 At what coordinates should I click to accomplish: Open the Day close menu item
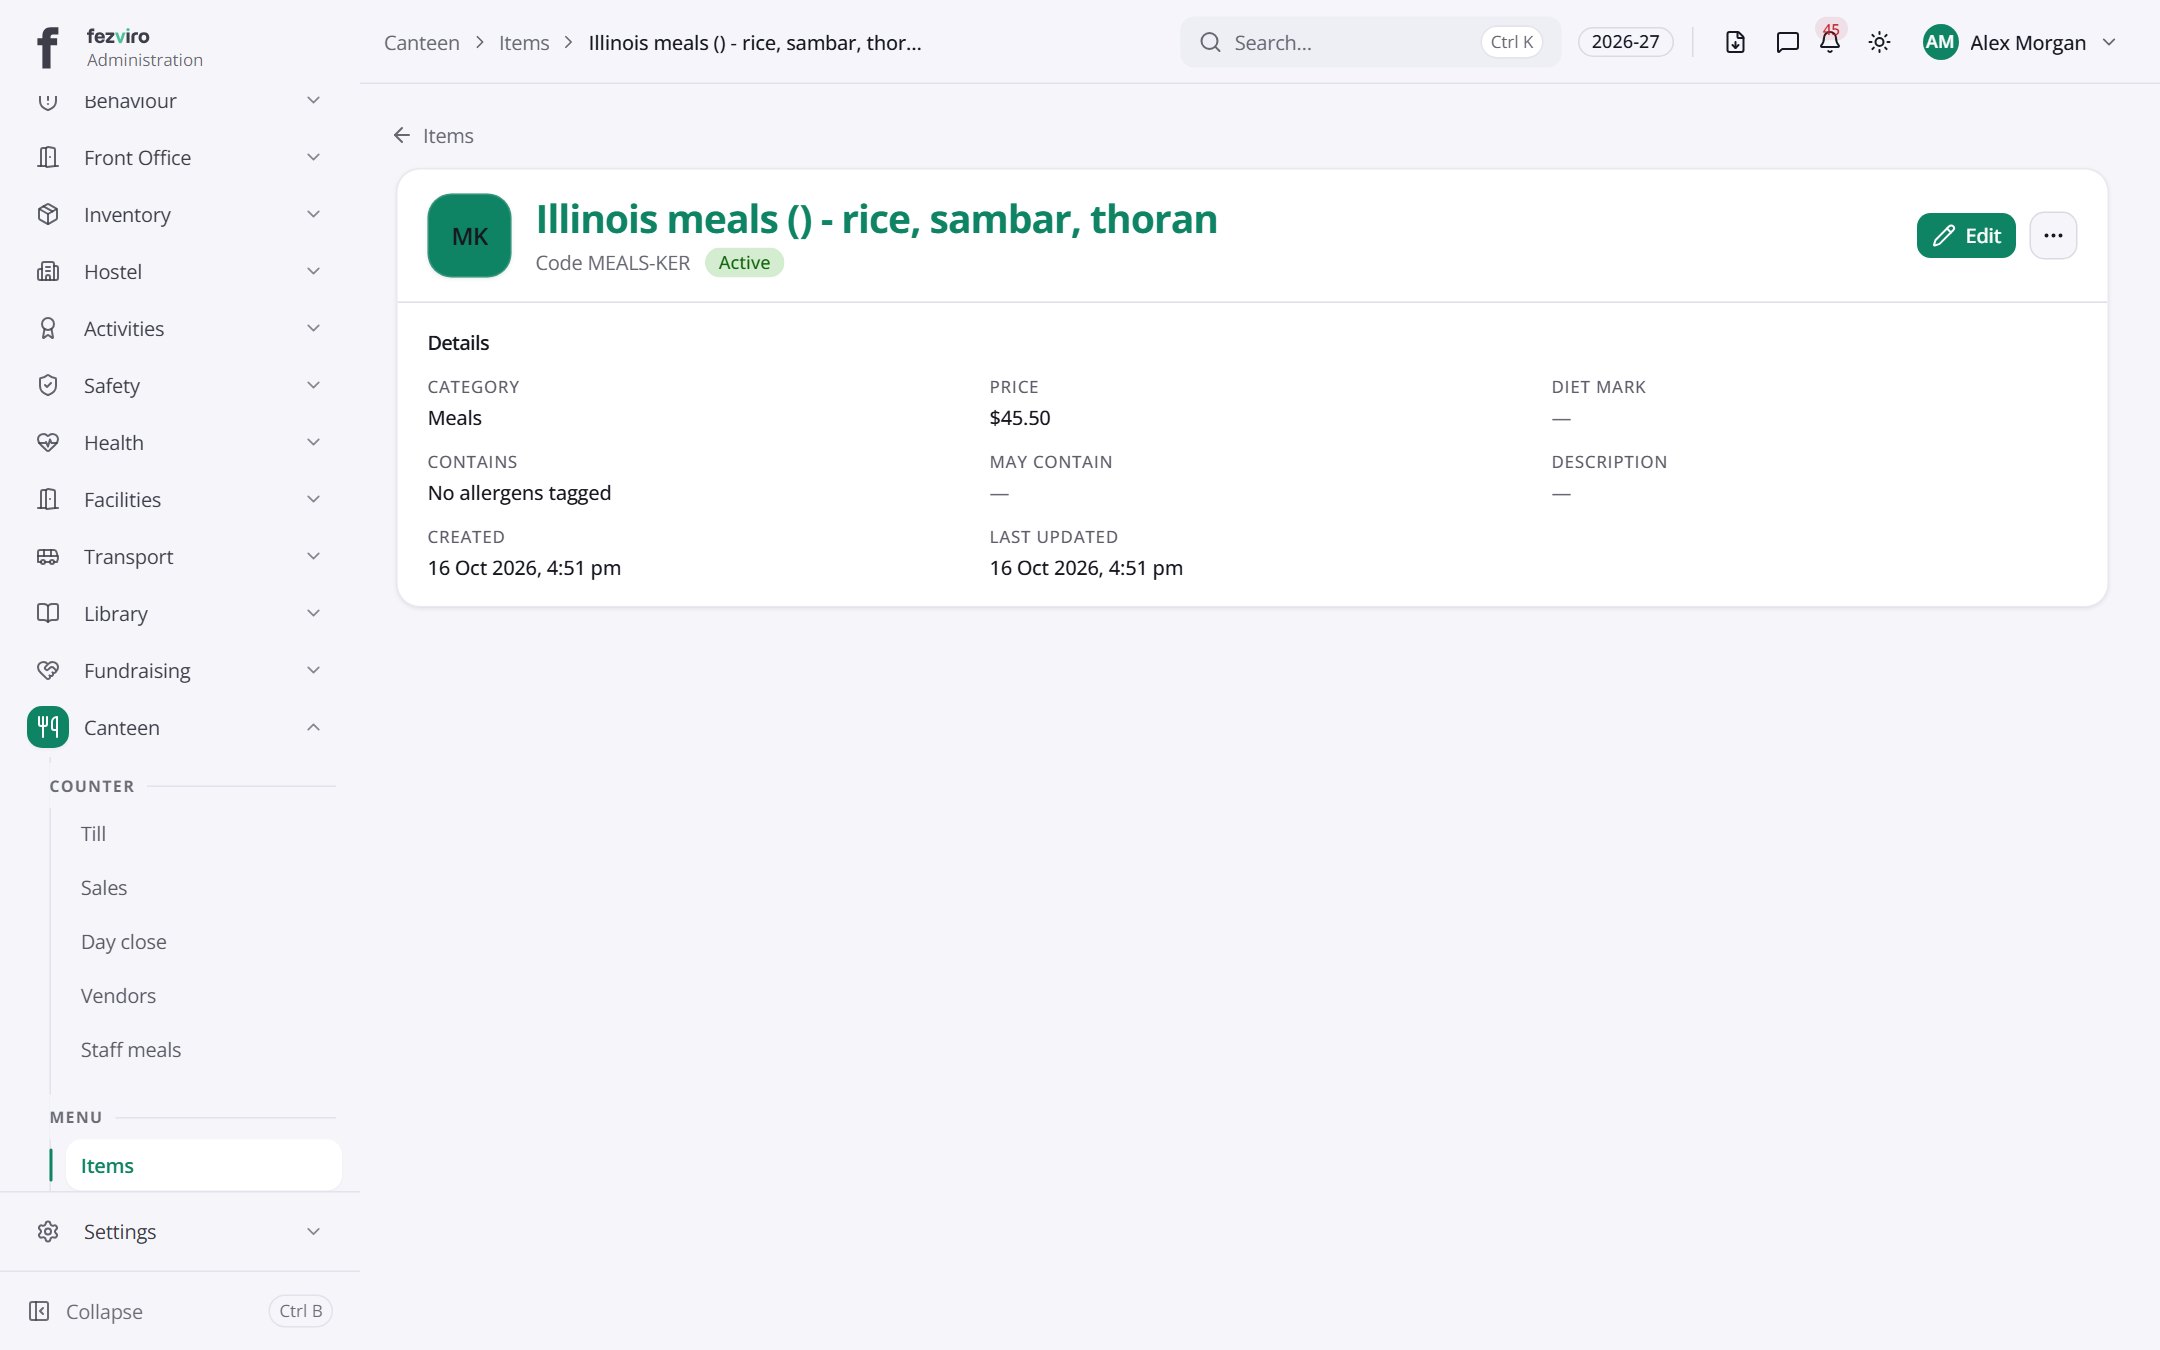click(x=203, y=942)
